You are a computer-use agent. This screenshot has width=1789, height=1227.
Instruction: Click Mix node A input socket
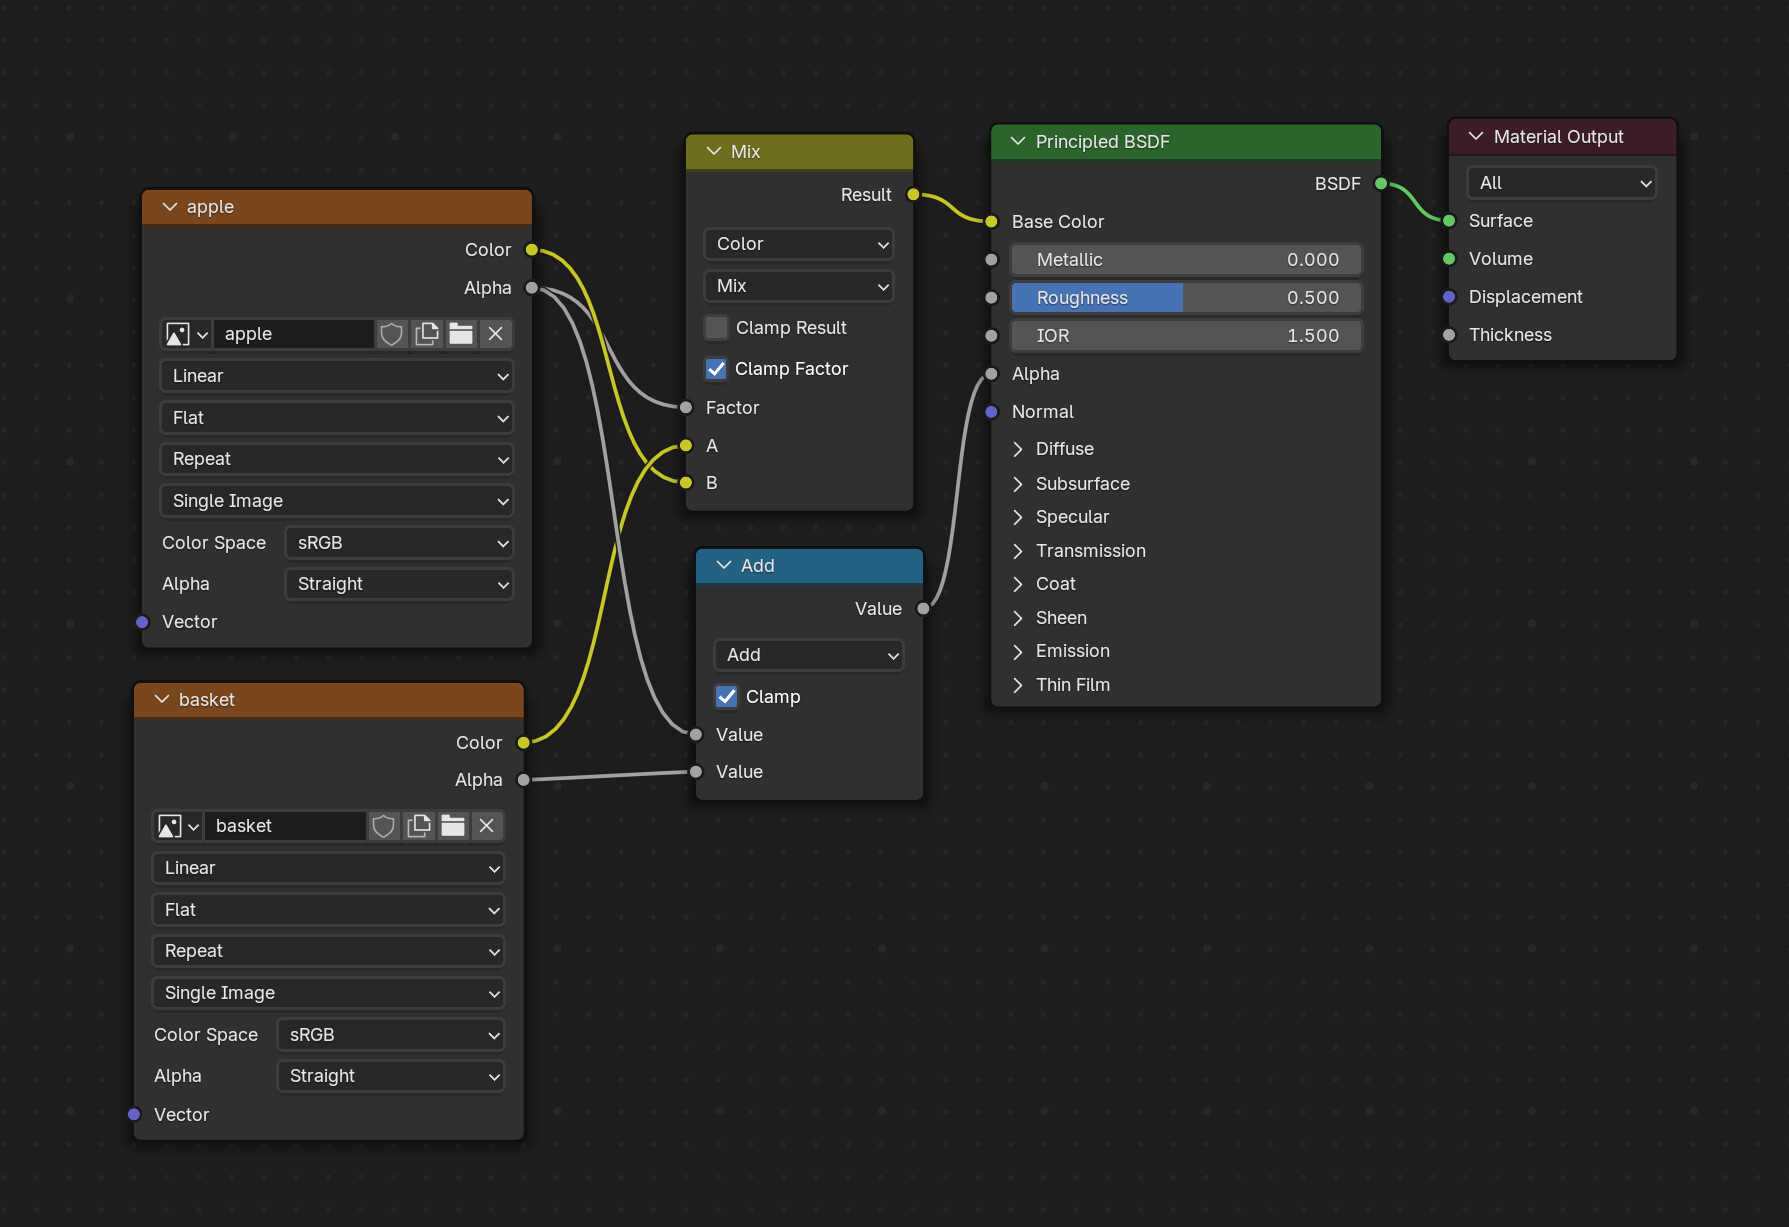pyautogui.click(x=686, y=445)
